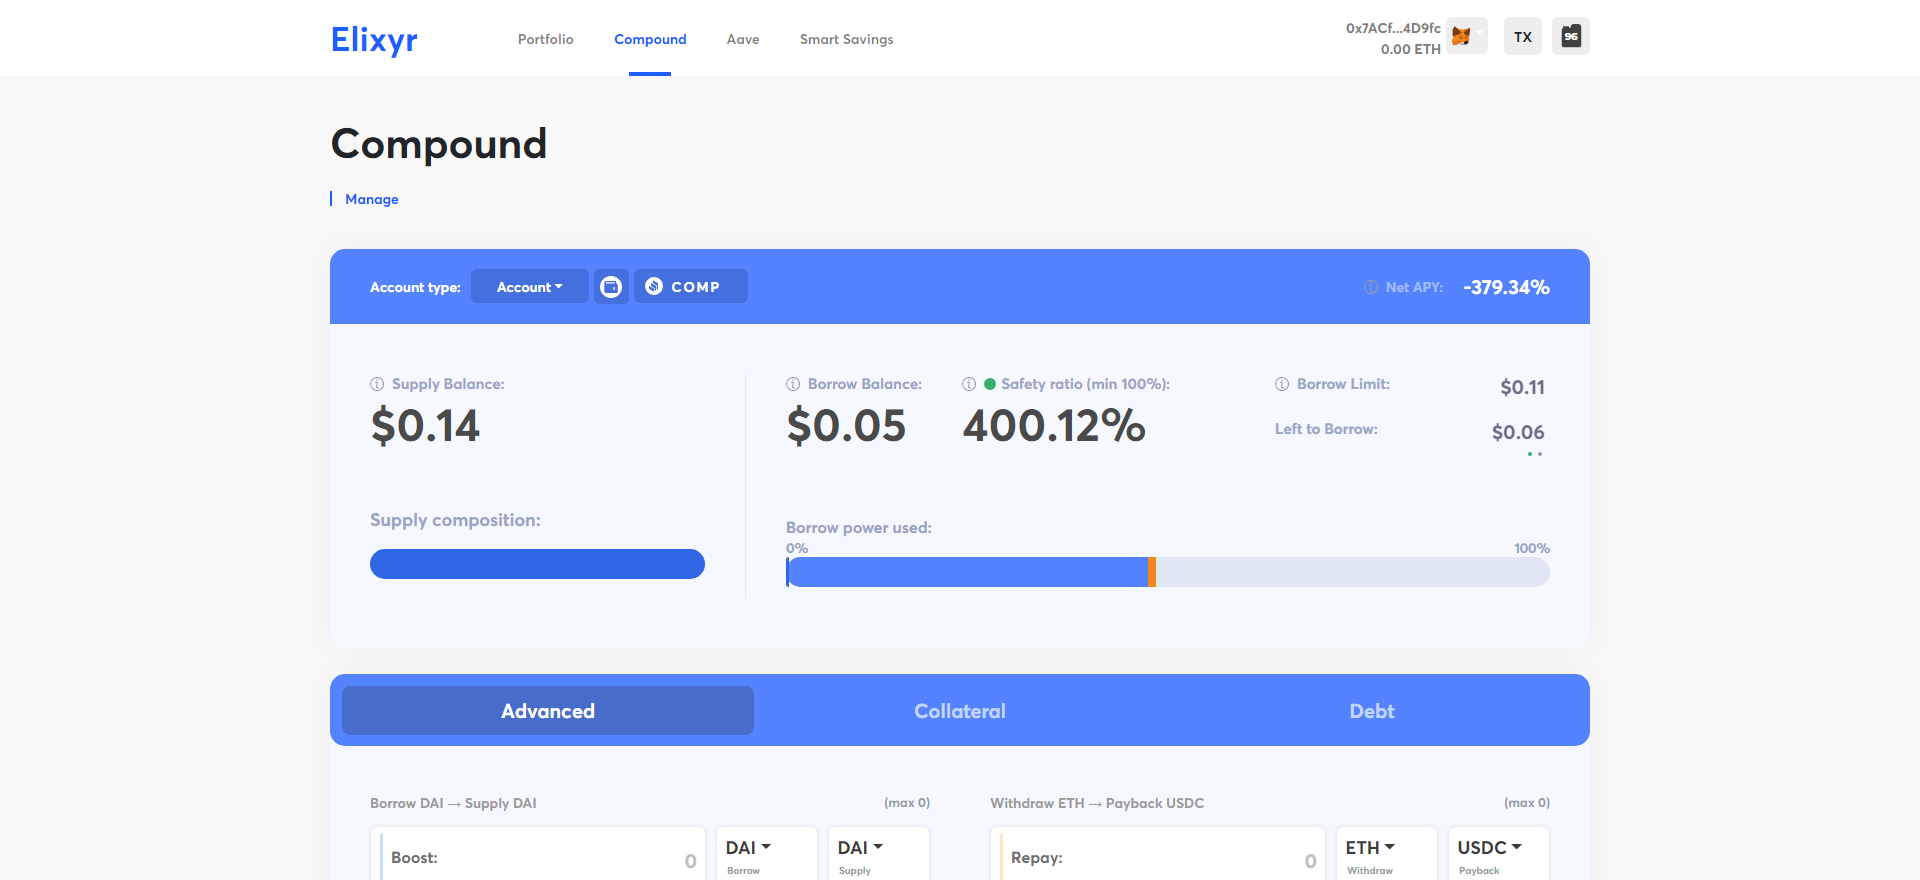
Task: Switch to the Collateral tab
Action: (x=960, y=711)
